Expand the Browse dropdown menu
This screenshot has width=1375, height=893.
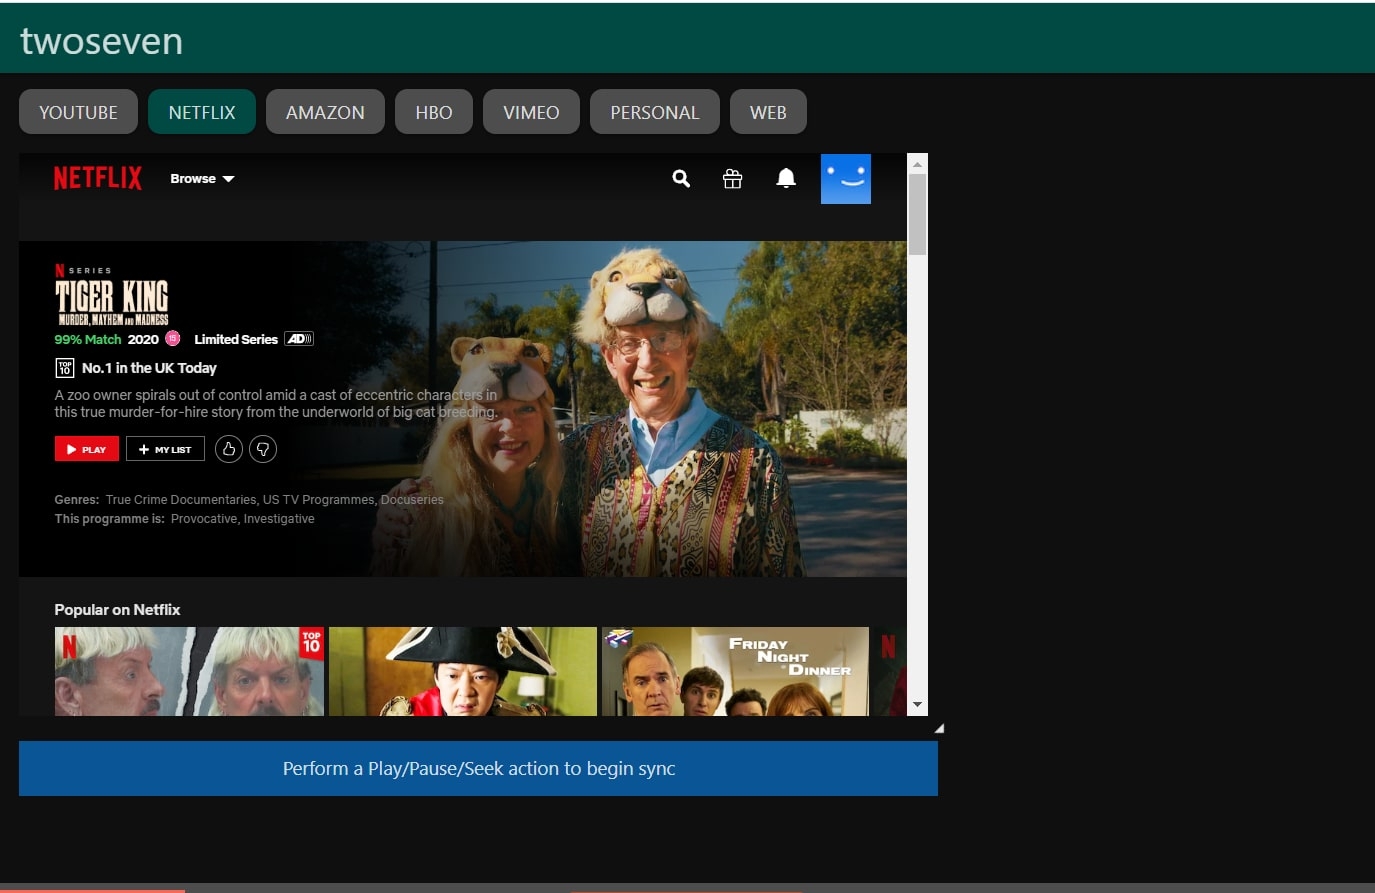pos(202,179)
